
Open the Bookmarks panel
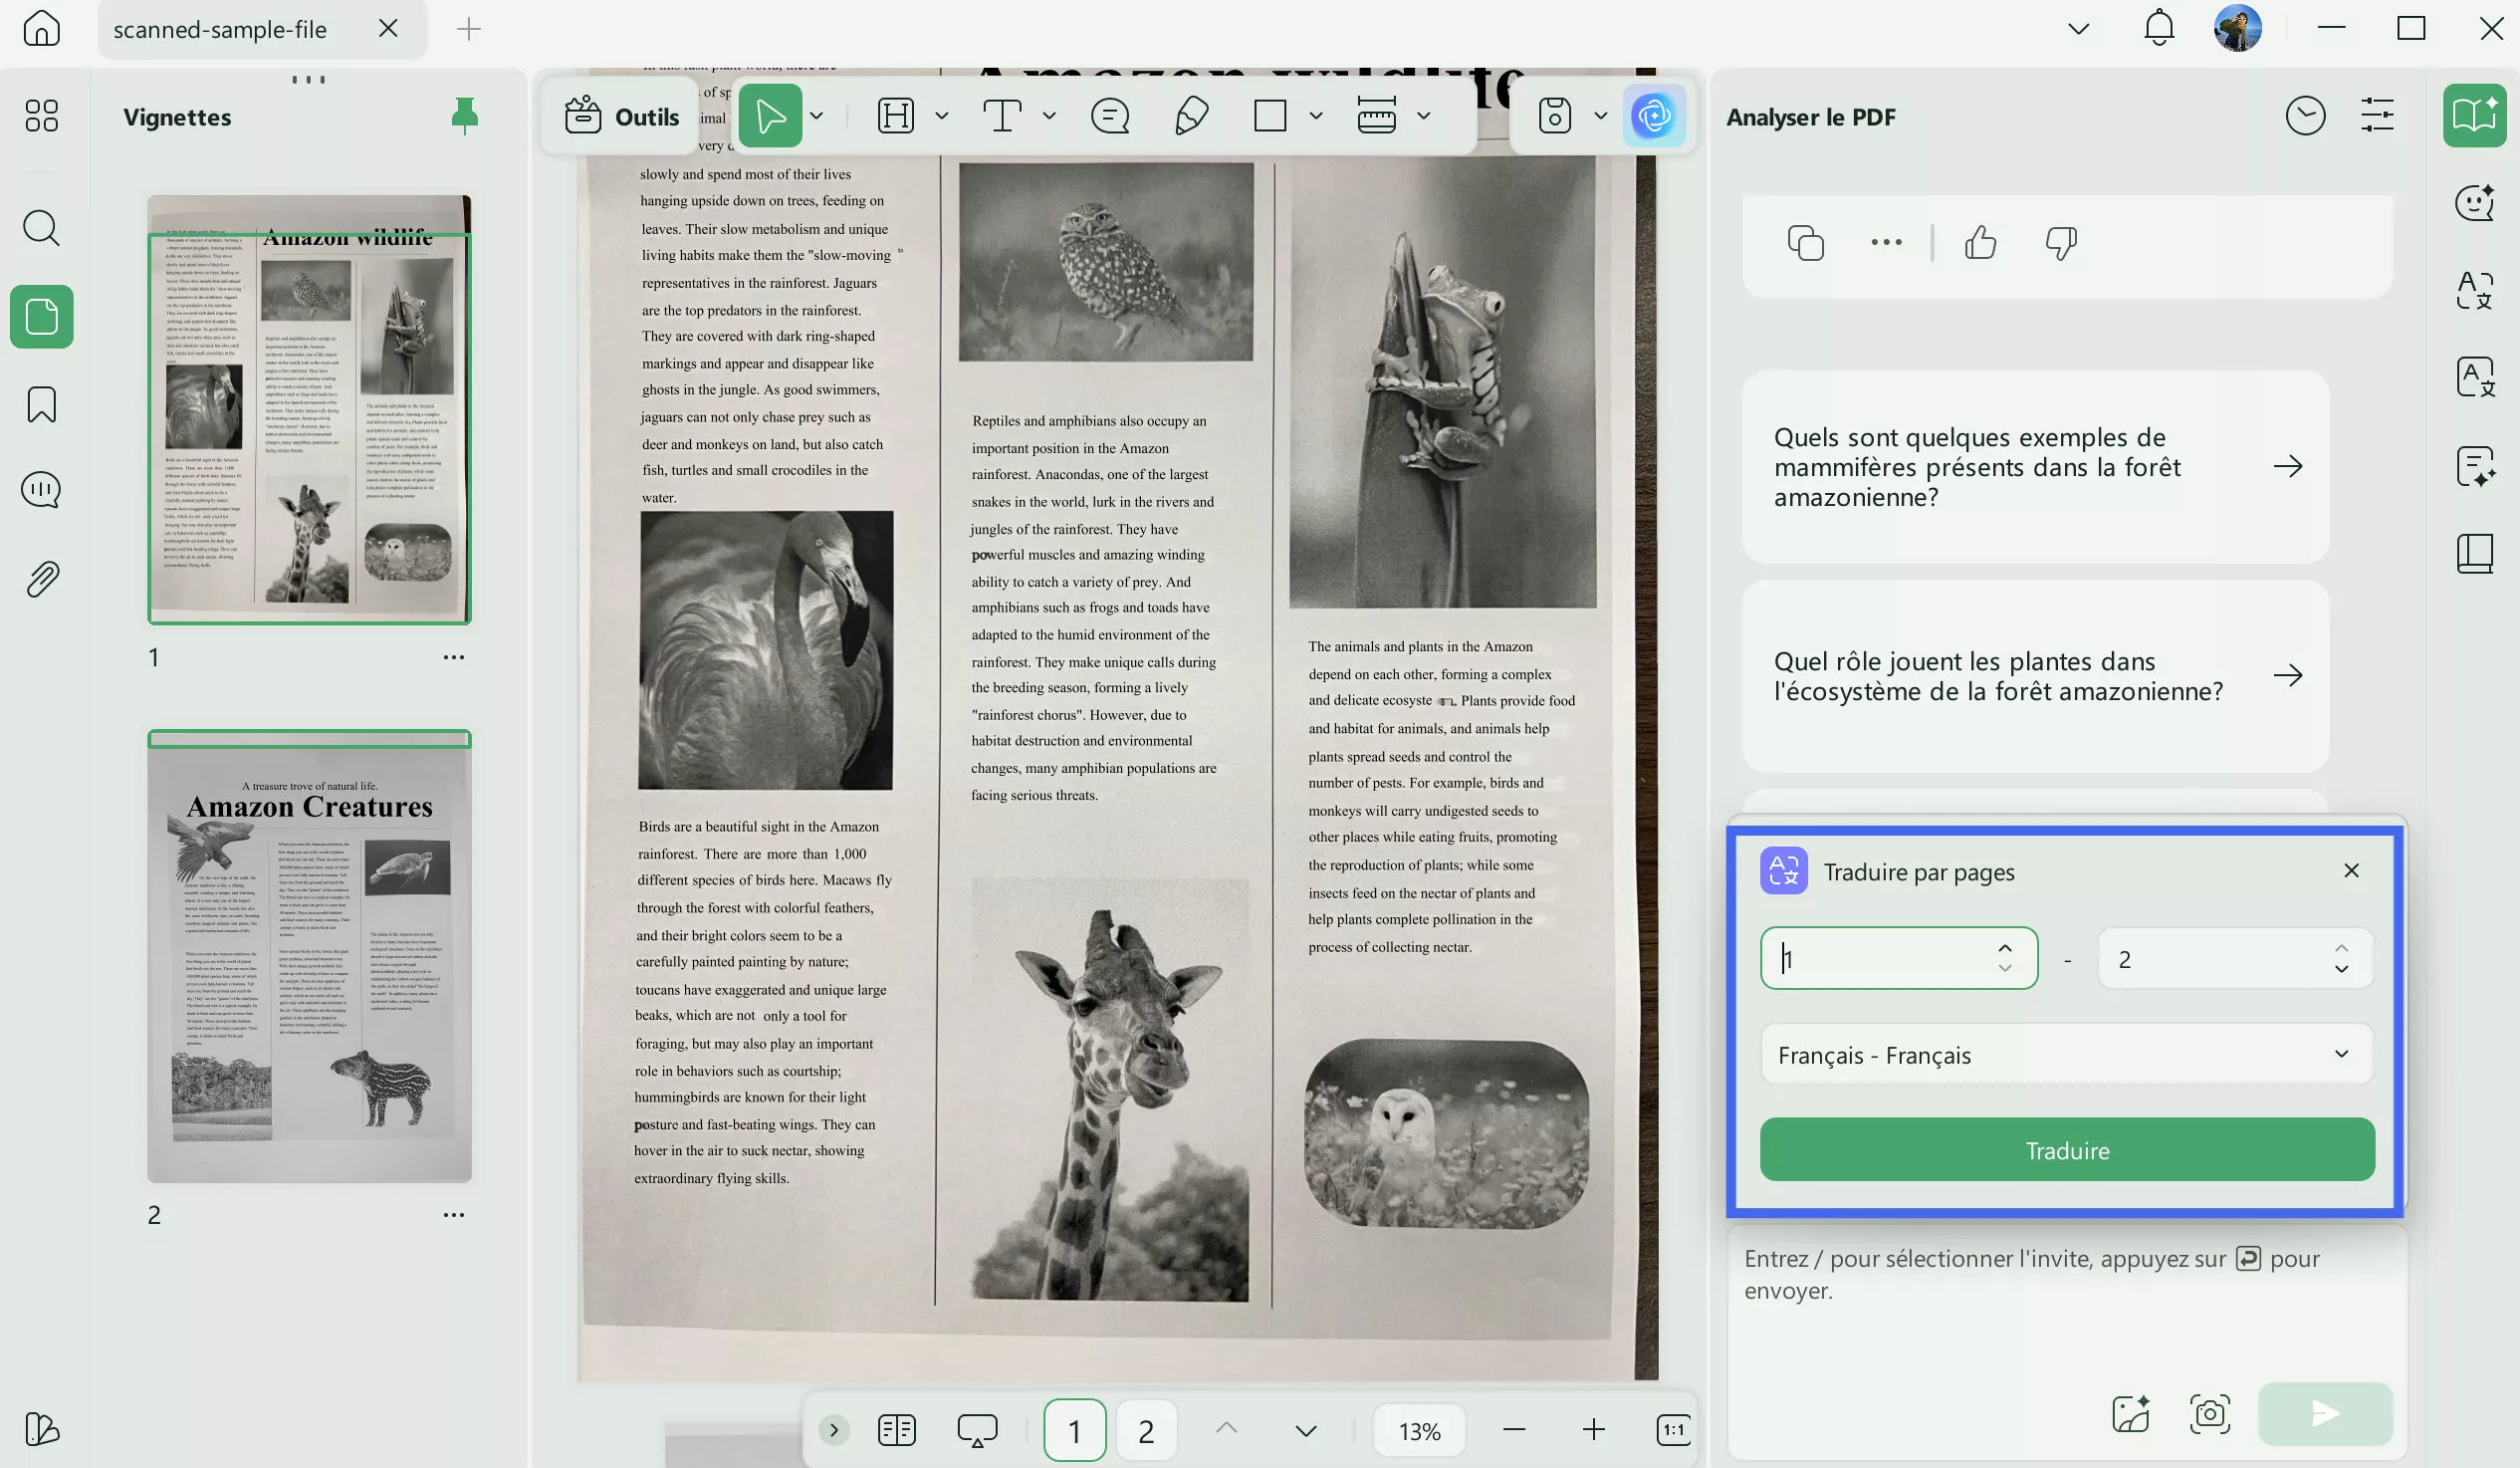(x=41, y=404)
